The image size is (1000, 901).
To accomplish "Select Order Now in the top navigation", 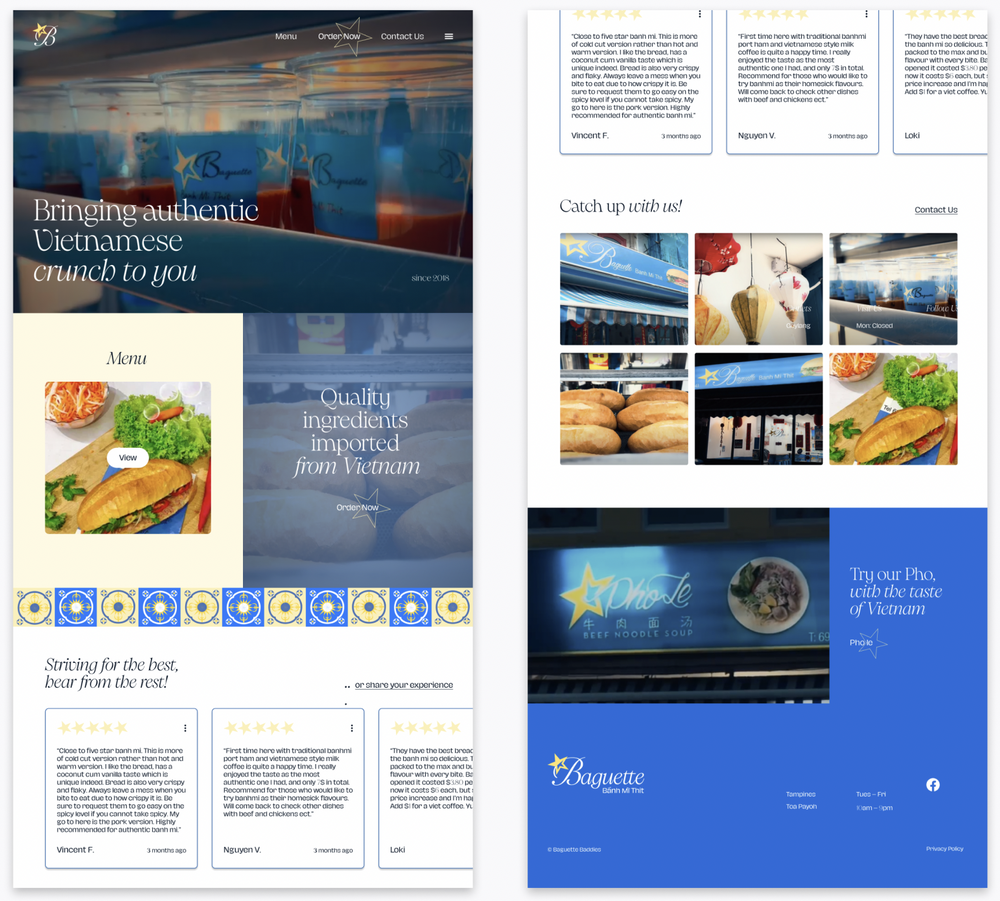I will 339,36.
